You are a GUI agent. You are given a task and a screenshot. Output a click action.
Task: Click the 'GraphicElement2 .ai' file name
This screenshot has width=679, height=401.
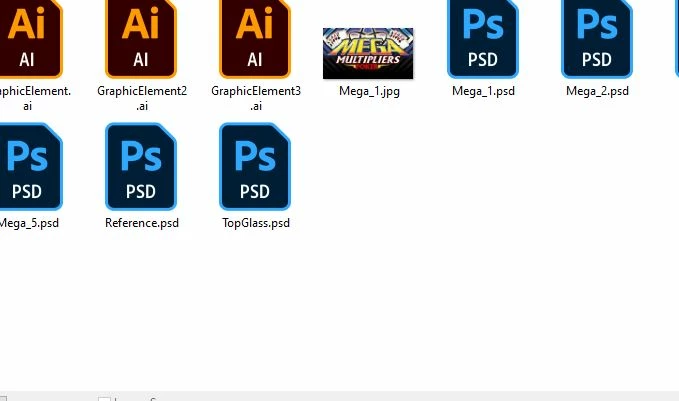pyautogui.click(x=142, y=98)
